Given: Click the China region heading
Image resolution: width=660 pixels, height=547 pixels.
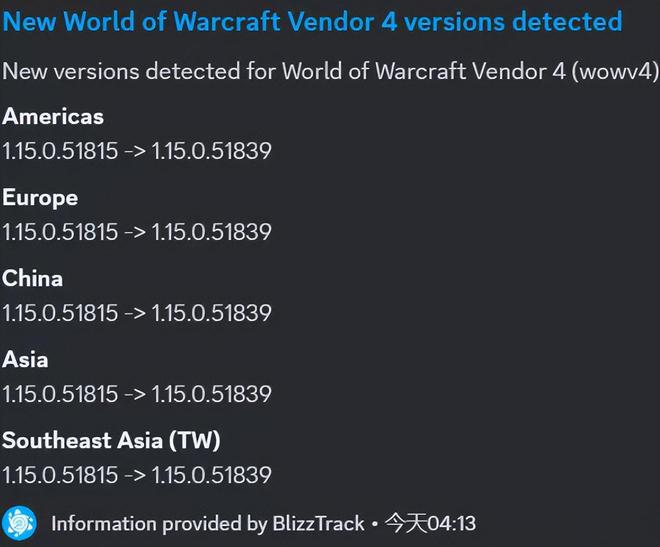Looking at the screenshot, I should (x=32, y=279).
